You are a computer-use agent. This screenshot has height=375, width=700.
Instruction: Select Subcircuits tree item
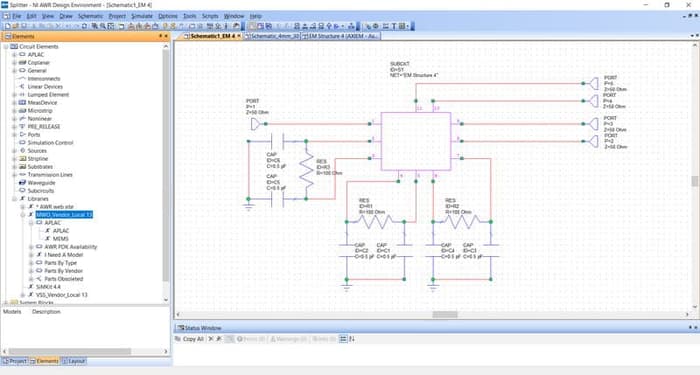click(41, 191)
